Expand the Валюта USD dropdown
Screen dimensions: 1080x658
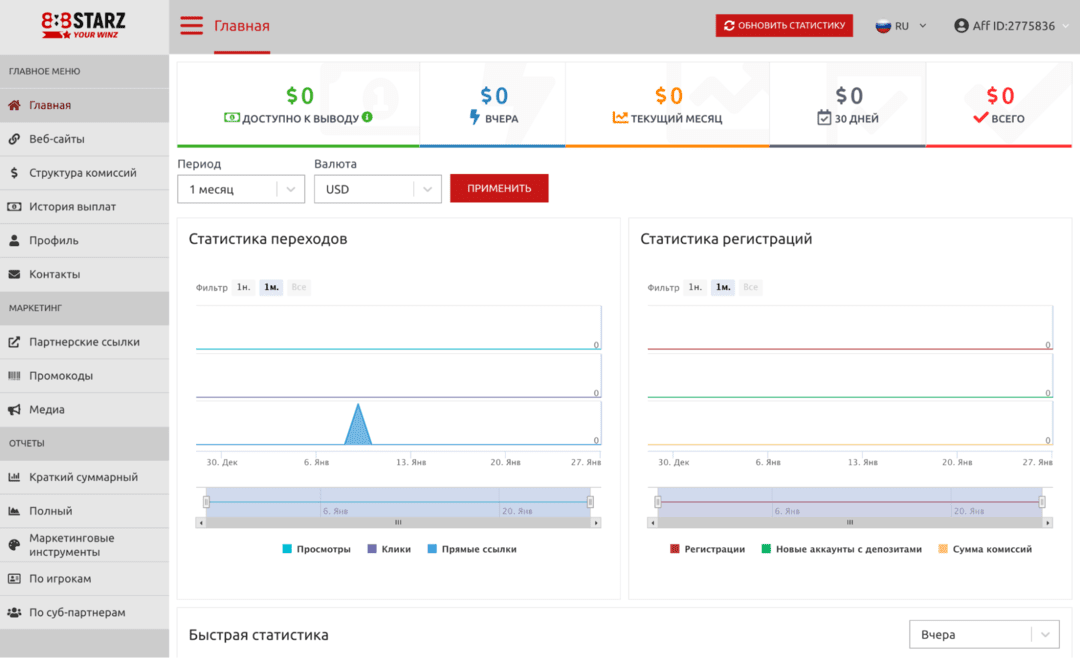click(x=377, y=188)
